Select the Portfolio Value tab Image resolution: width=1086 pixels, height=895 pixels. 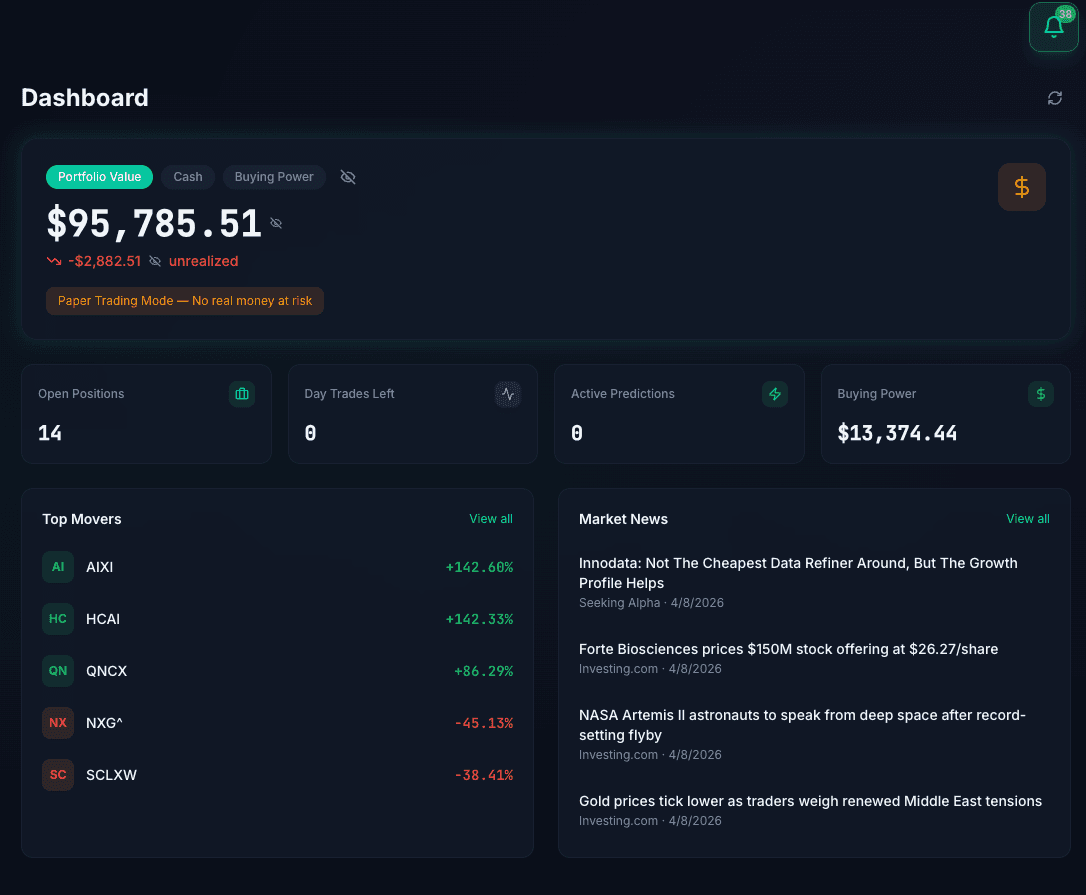point(99,177)
